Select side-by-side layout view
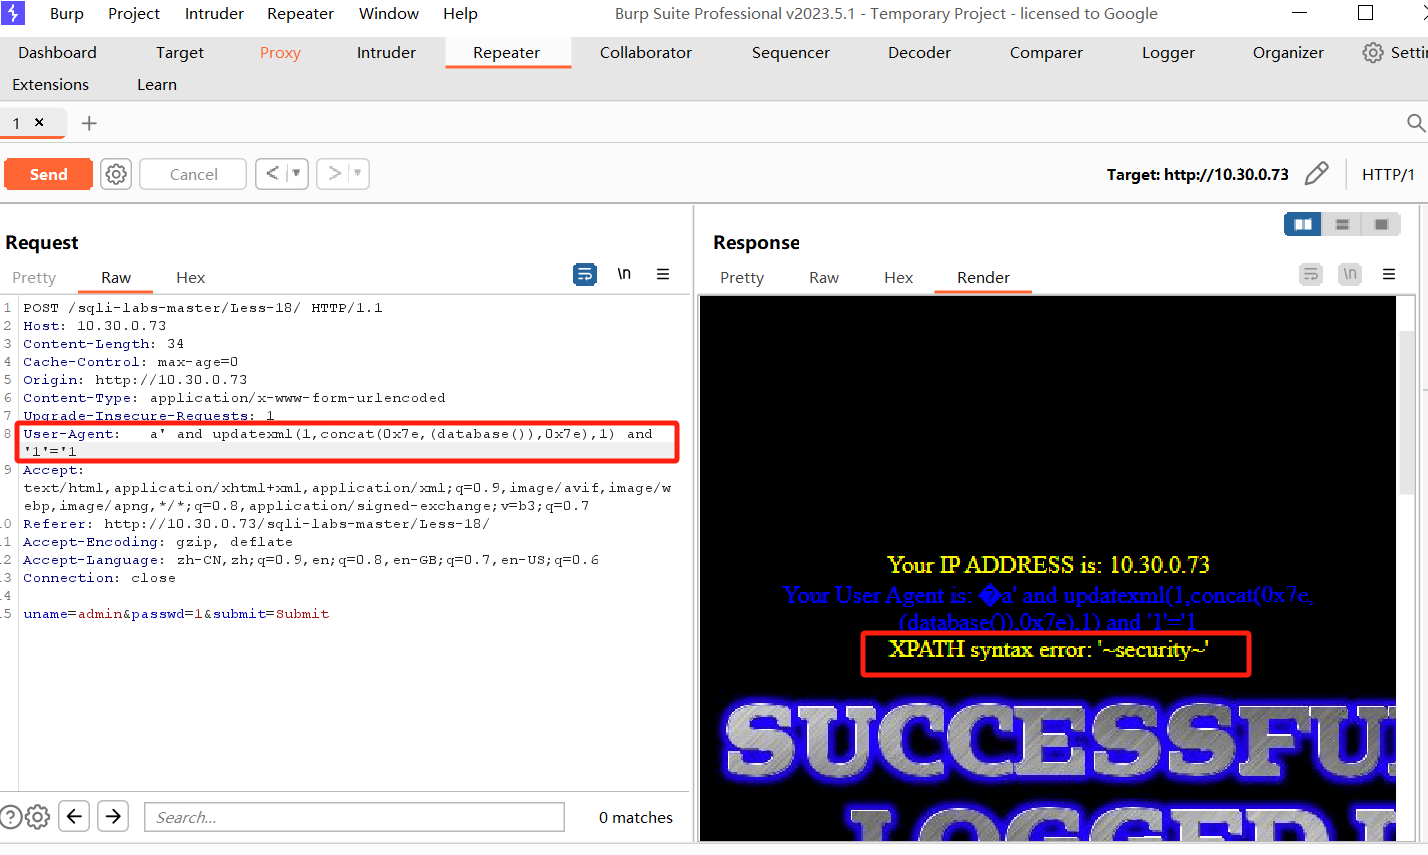 click(1303, 224)
